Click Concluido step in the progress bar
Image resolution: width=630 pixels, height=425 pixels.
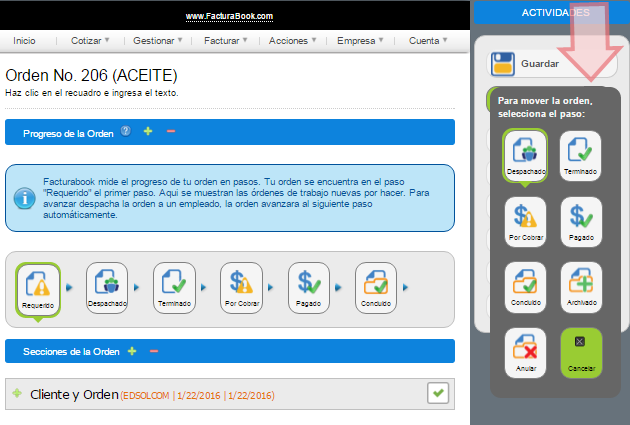(x=376, y=288)
